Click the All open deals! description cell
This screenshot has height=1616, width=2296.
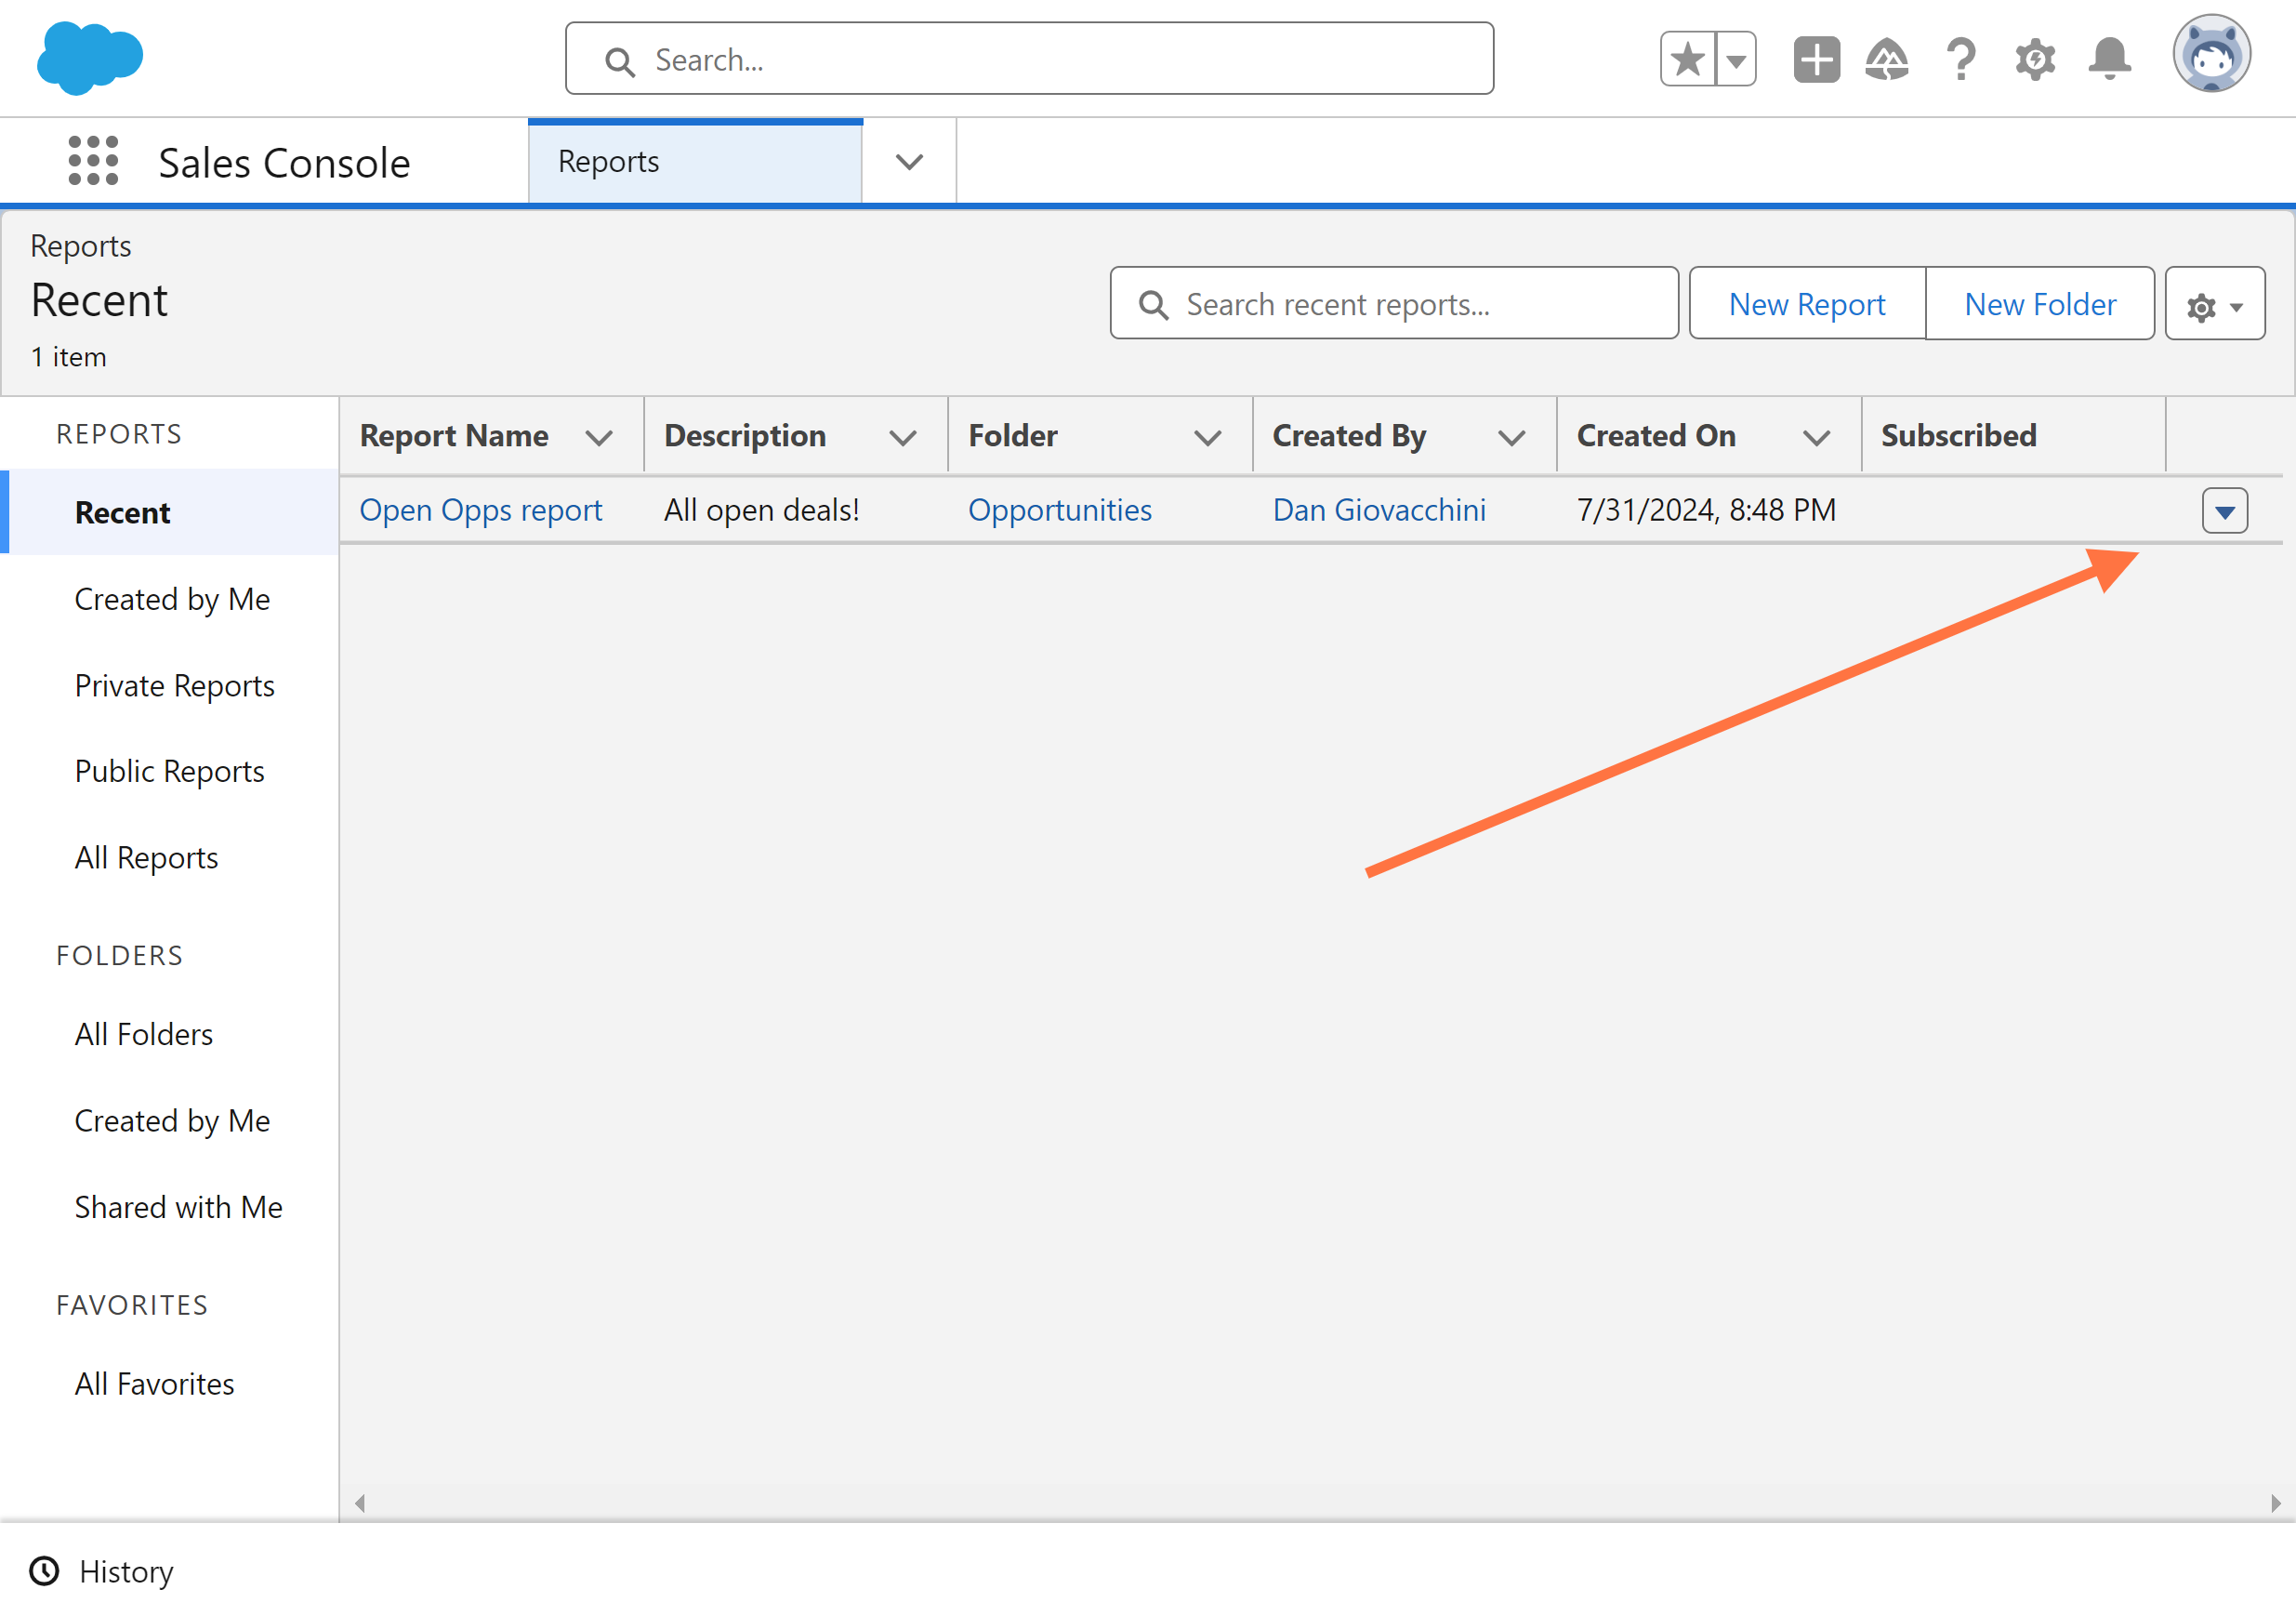pyautogui.click(x=762, y=510)
